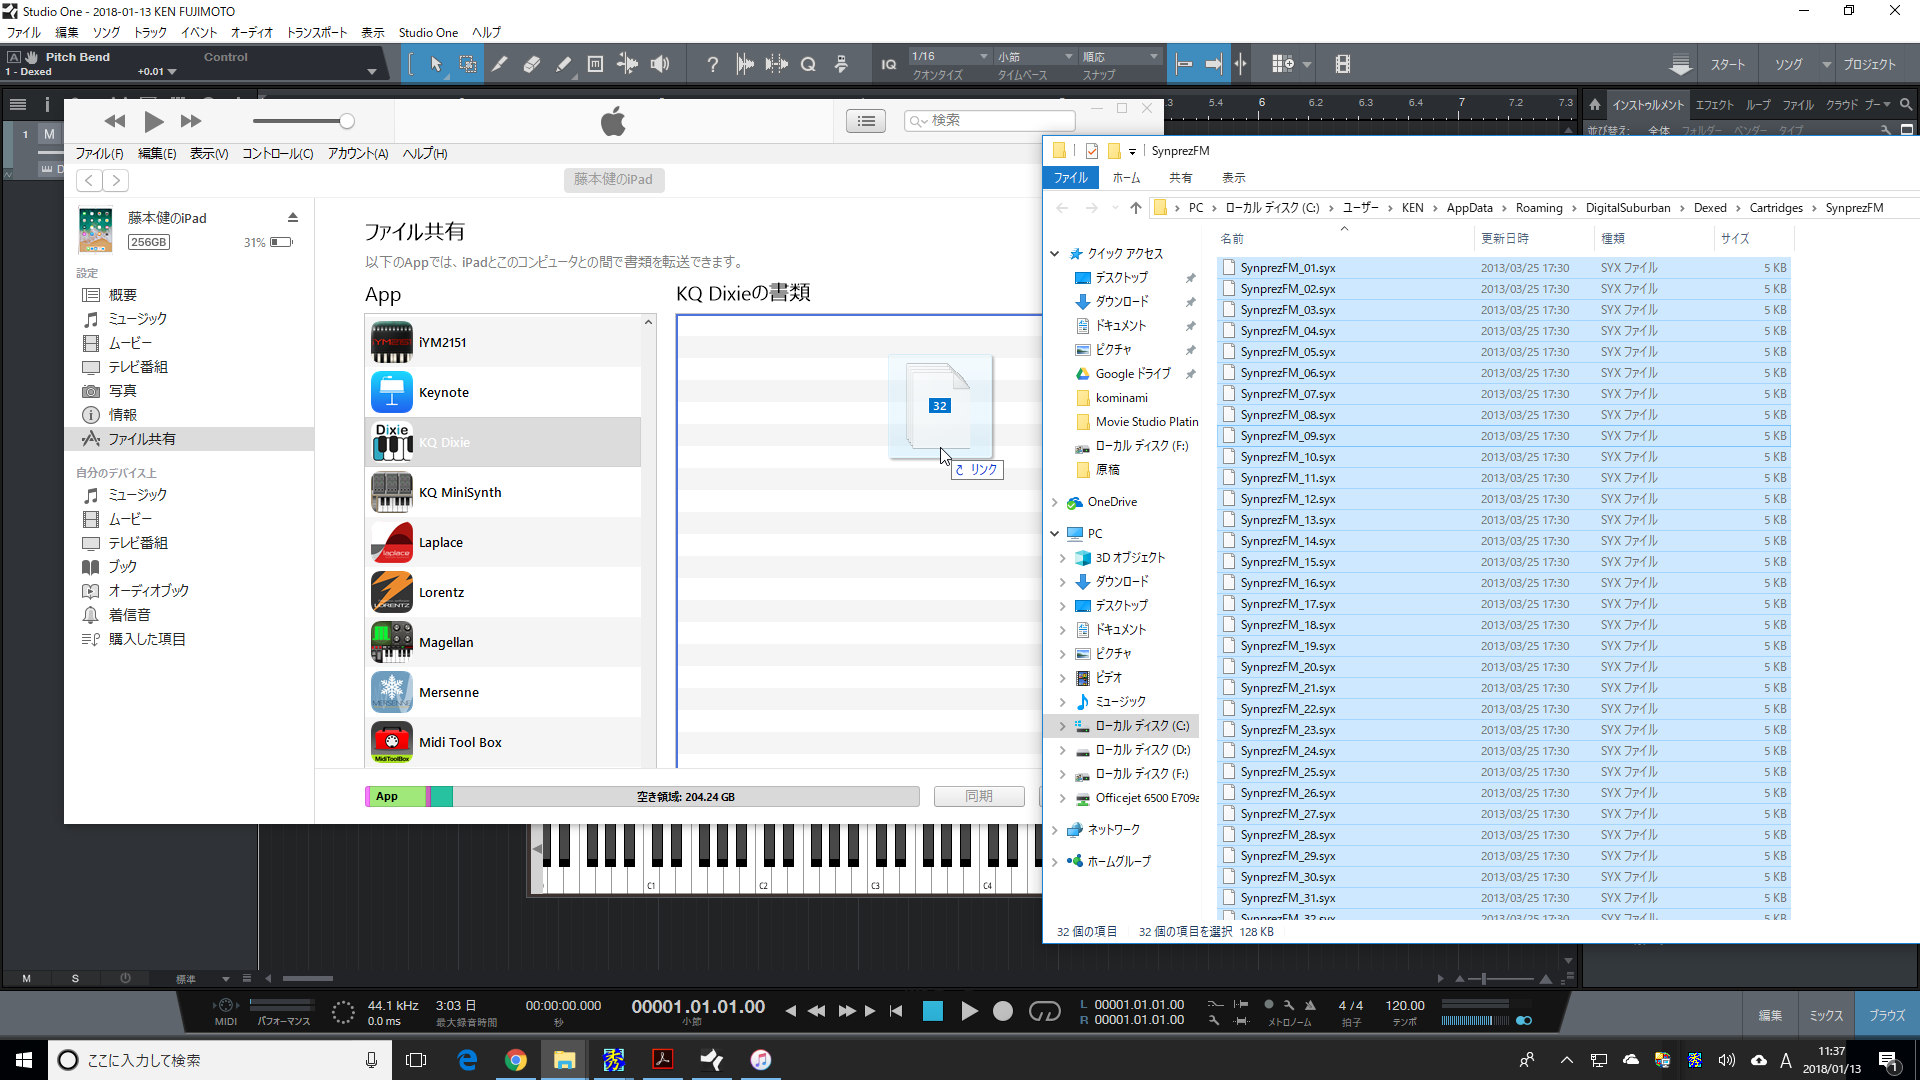Click the iTunes play button
Screen dimensions: 1920x1080
pyautogui.click(x=153, y=121)
